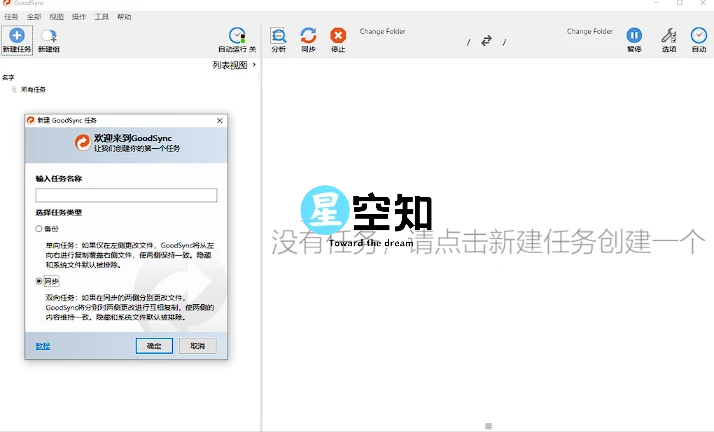Open the 全部 menu
This screenshot has width=714, height=432.
(x=34, y=17)
